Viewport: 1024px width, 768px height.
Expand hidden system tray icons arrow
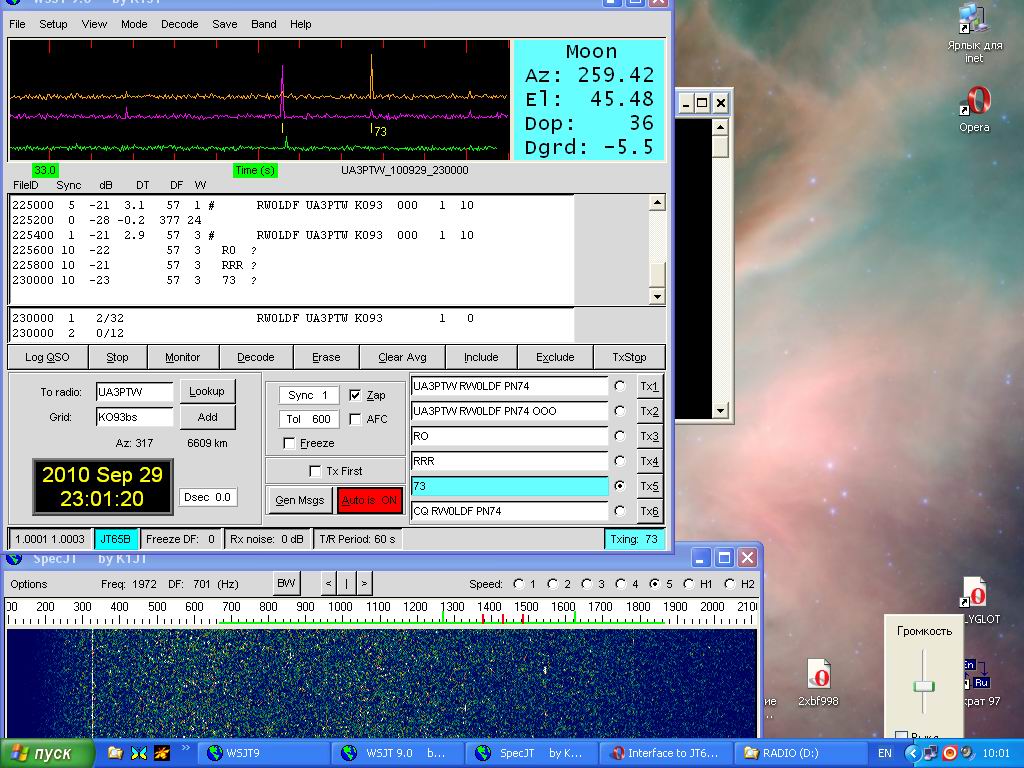912,753
